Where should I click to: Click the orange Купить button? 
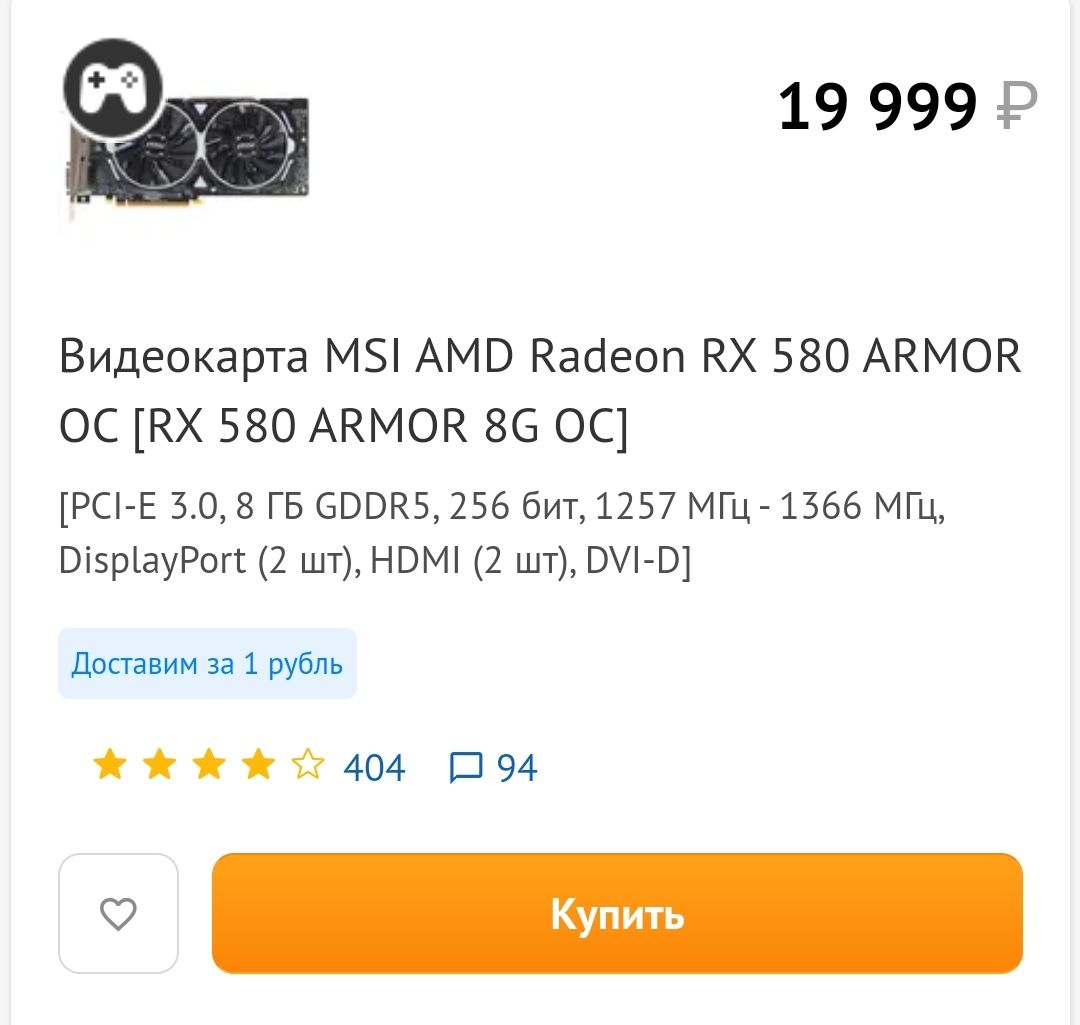pyautogui.click(x=617, y=913)
